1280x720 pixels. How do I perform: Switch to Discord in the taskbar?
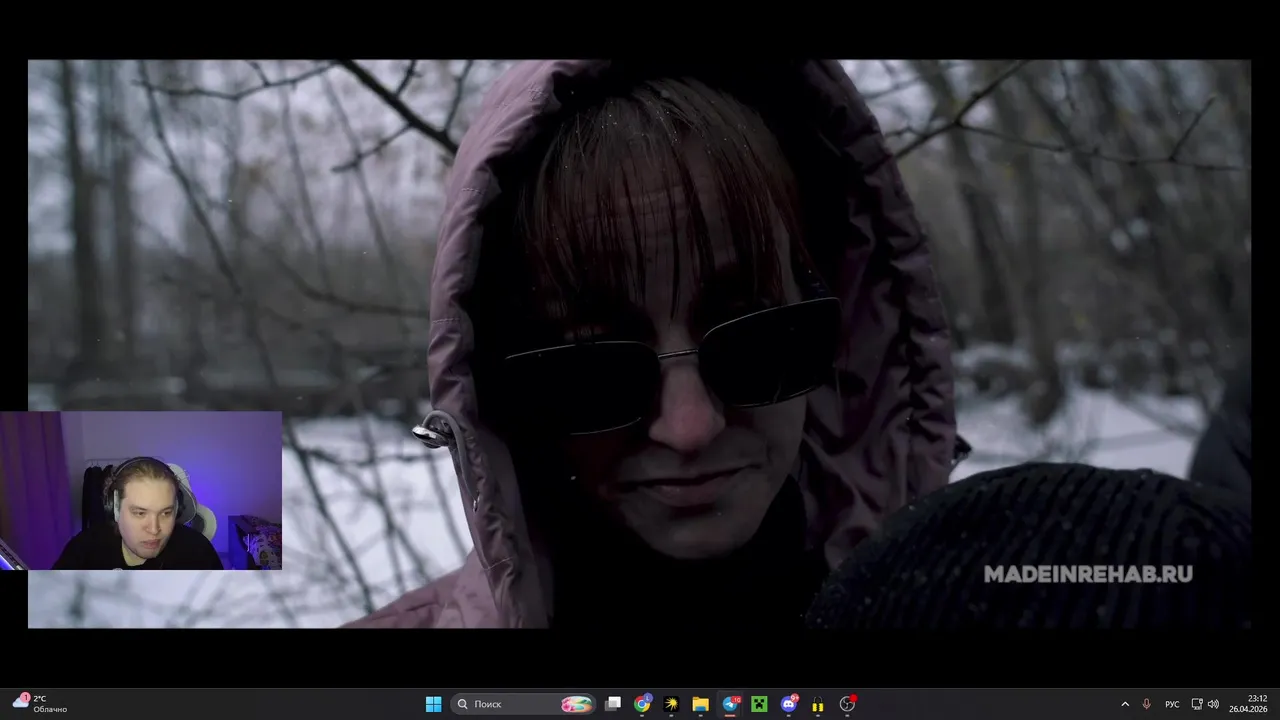click(788, 704)
